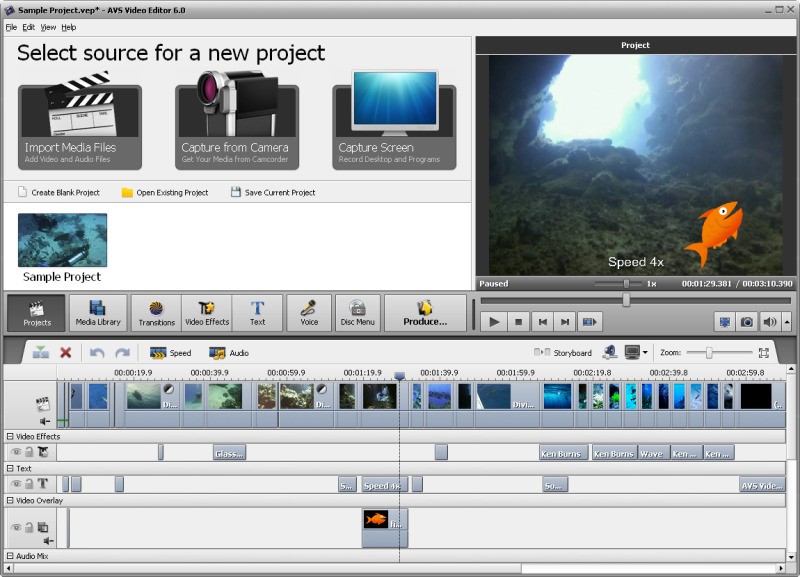Collapse the Audio Mix section

13,553
